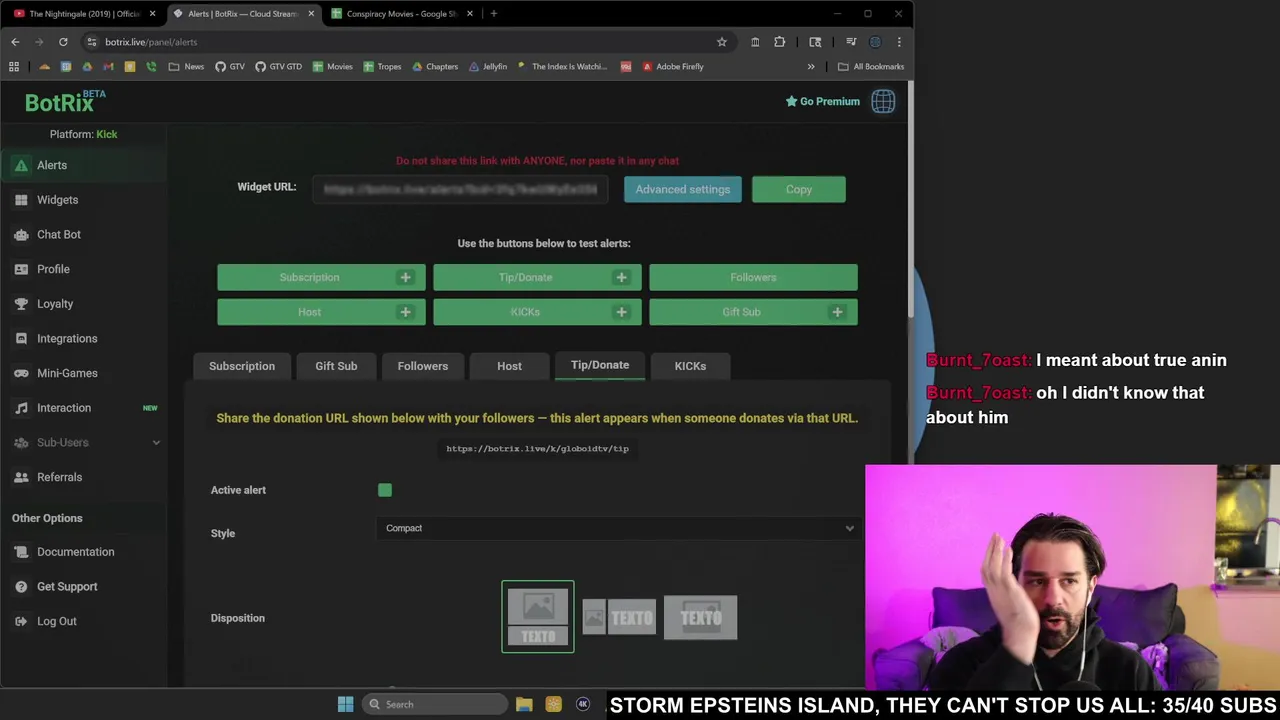Switch to the Gift Sub alert tab
Image resolution: width=1280 pixels, height=720 pixels.
[336, 366]
